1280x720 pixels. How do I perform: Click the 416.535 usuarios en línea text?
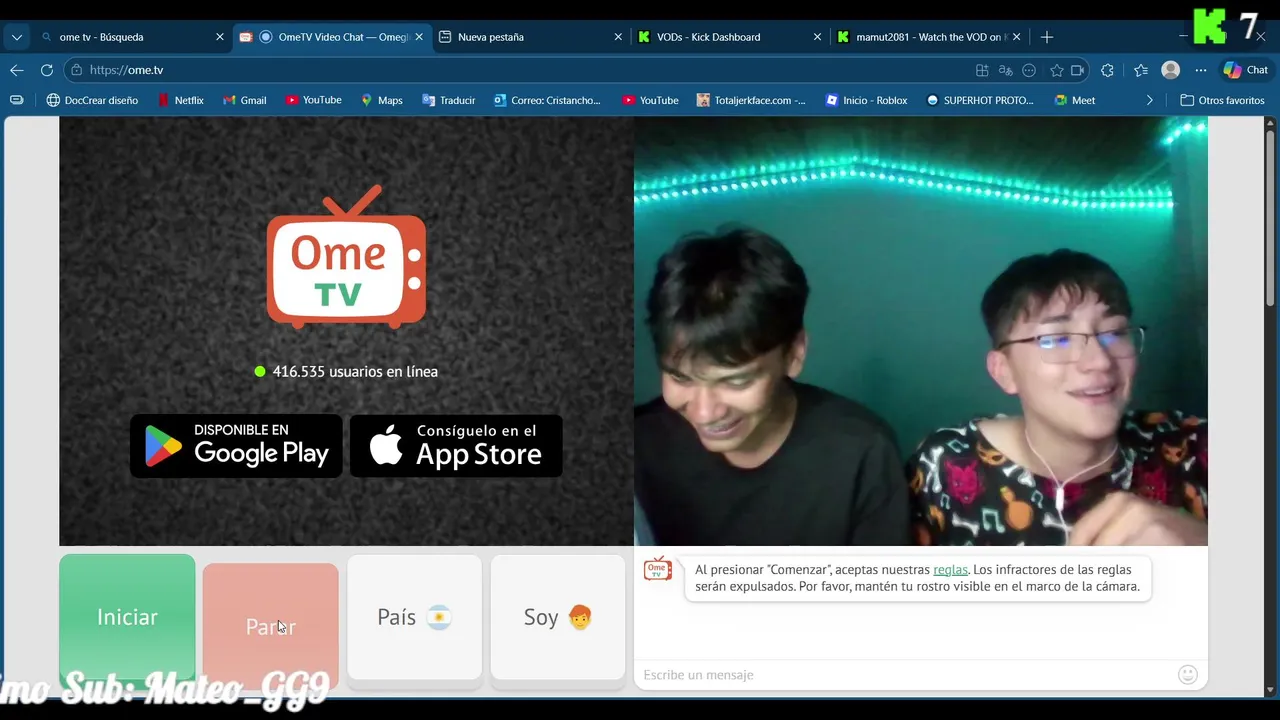coord(355,371)
